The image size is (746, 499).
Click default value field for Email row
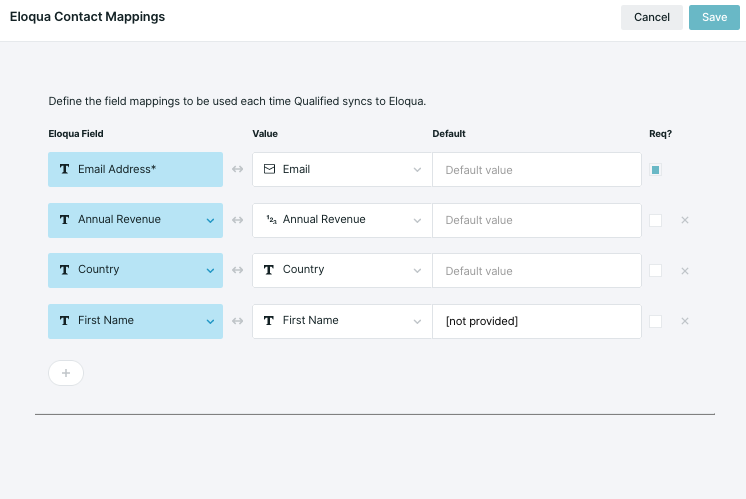[x=537, y=170]
